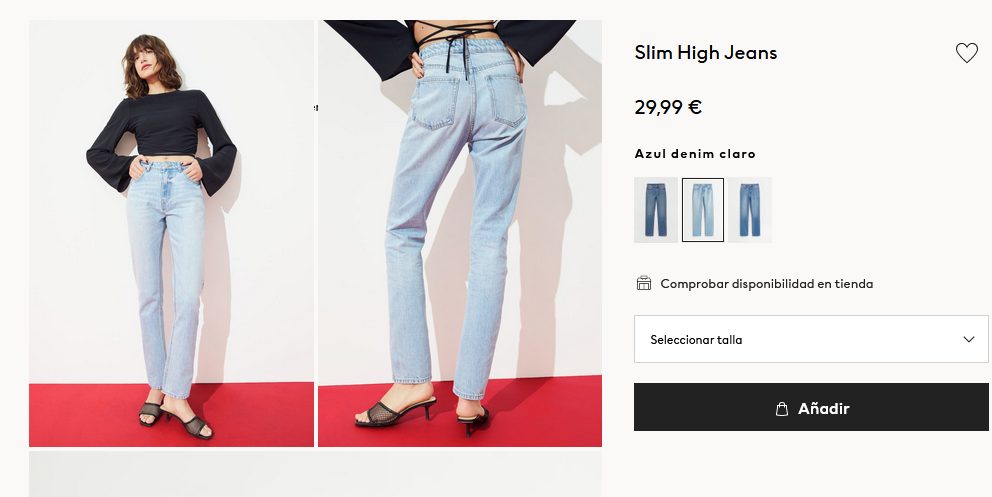This screenshot has width=992, height=497.
Task: Choose the dark blue denim swatch
Action: pyautogui.click(x=655, y=210)
